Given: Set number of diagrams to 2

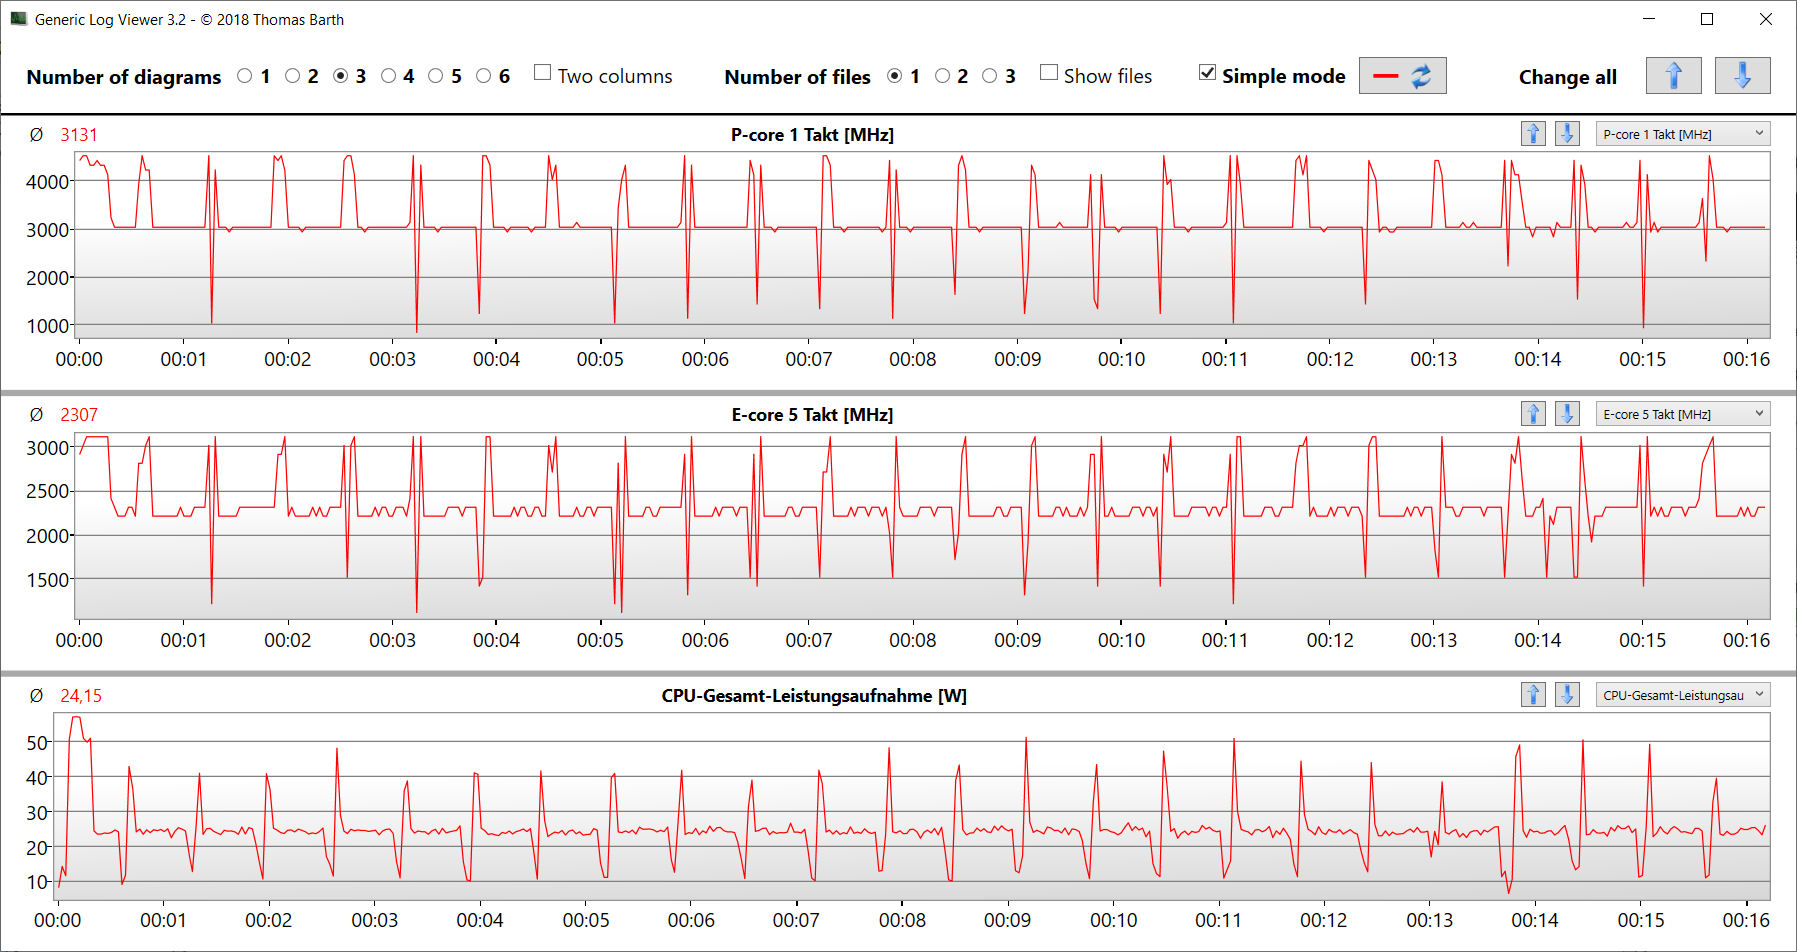Looking at the screenshot, I should tap(292, 76).
